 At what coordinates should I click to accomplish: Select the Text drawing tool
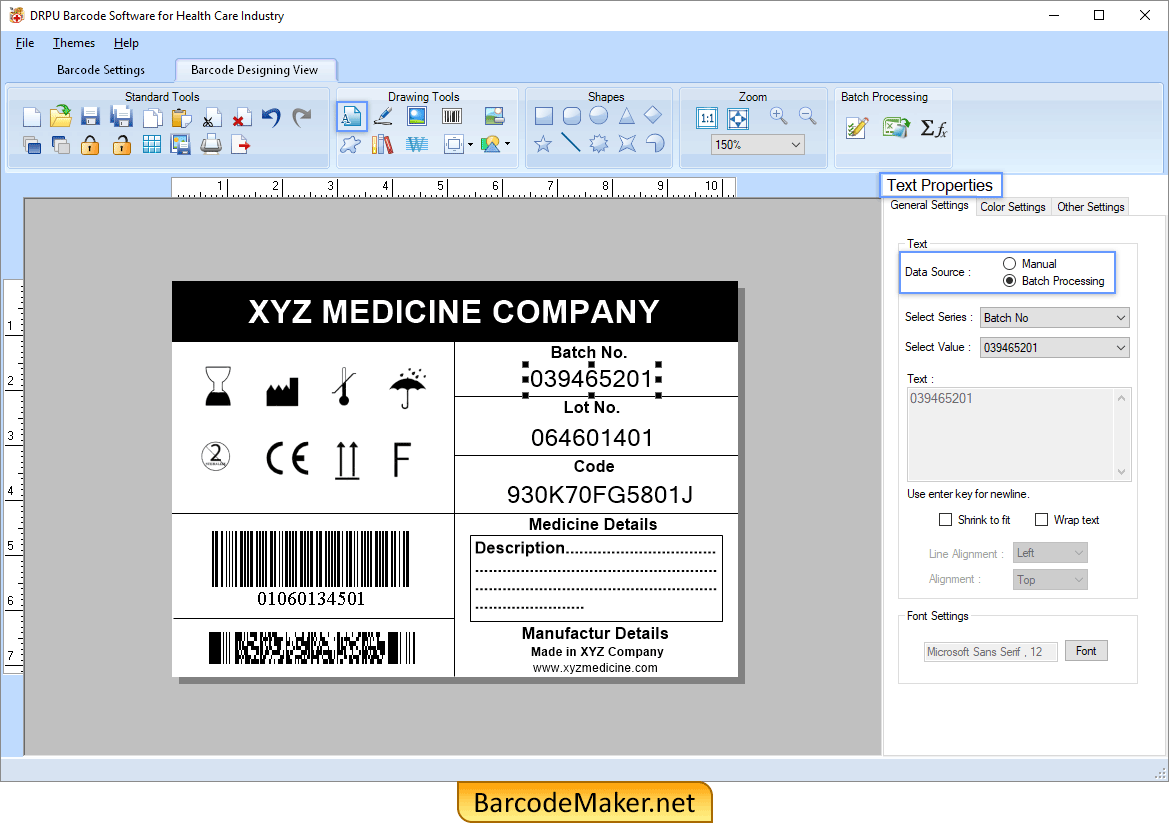(x=352, y=116)
